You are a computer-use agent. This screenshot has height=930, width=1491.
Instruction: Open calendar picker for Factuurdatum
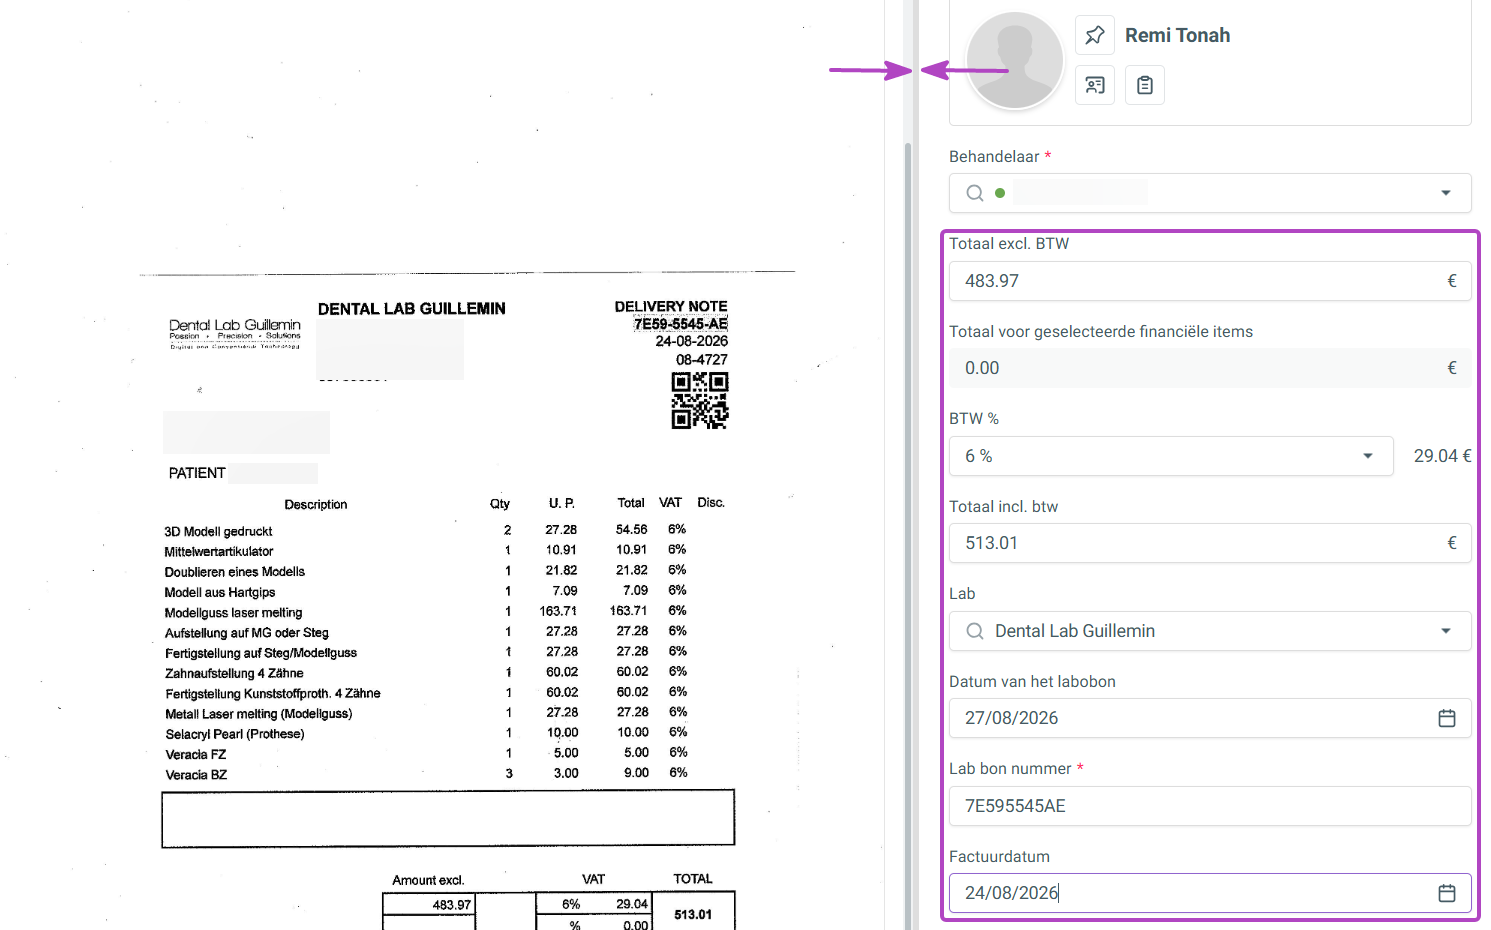pyautogui.click(x=1446, y=893)
